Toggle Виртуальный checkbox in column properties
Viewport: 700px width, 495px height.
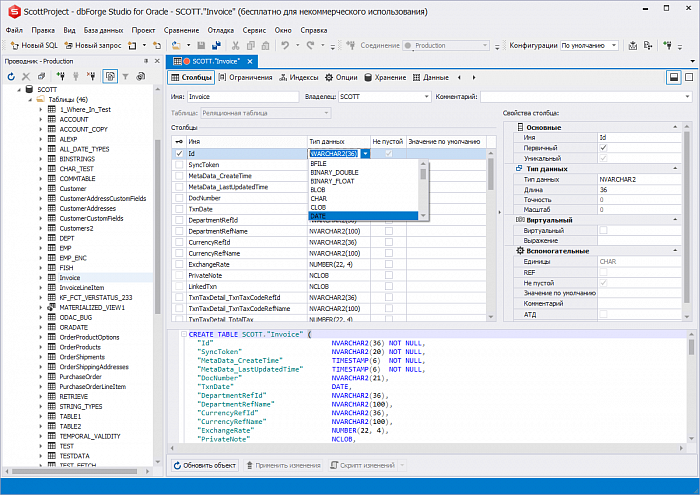pyautogui.click(x=604, y=230)
